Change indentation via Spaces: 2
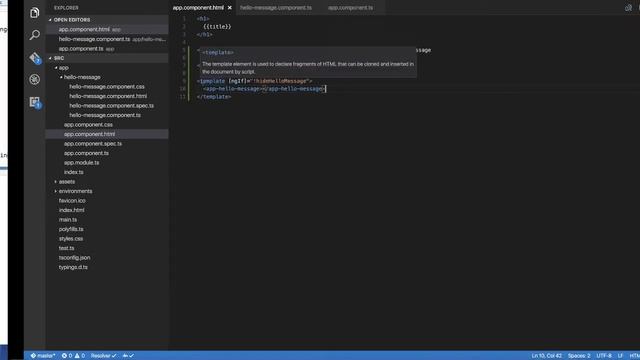Viewport: 640px width, 360px height. click(x=579, y=356)
